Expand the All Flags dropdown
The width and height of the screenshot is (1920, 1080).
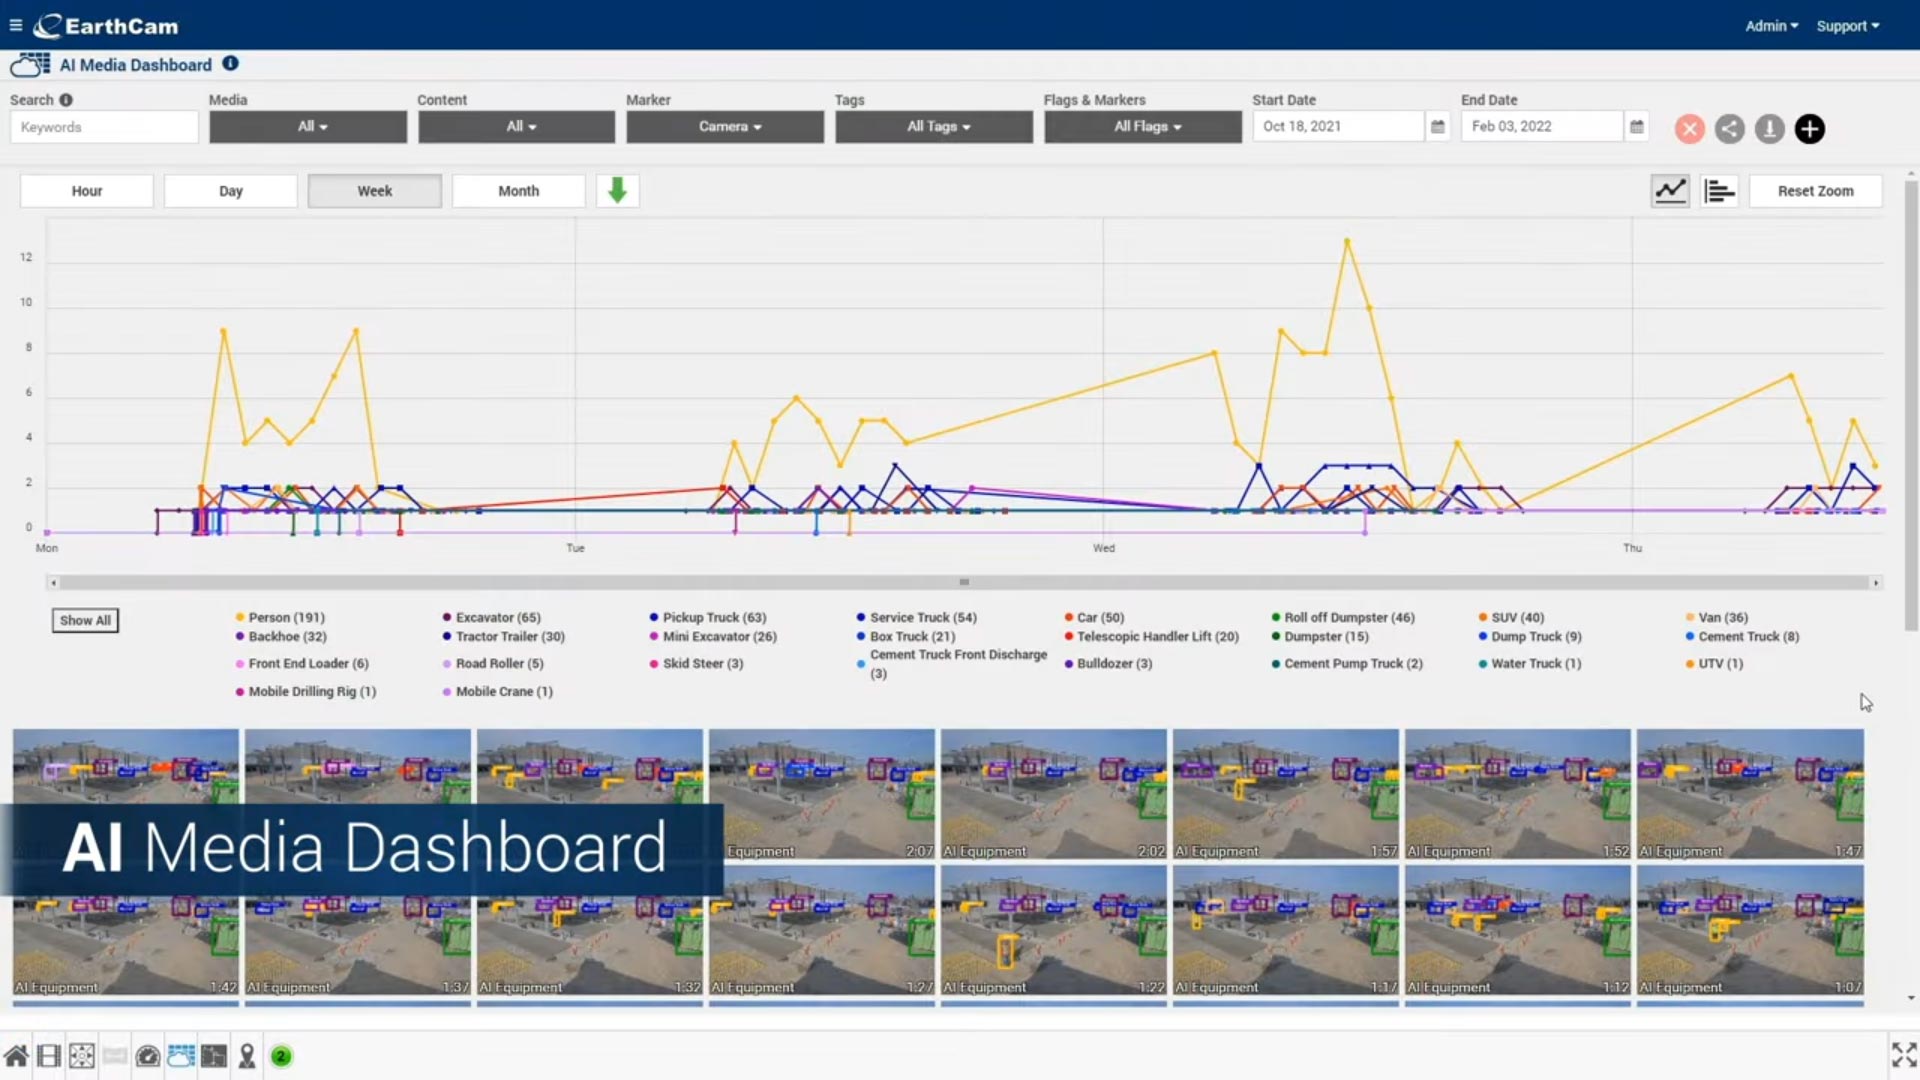tap(1143, 127)
